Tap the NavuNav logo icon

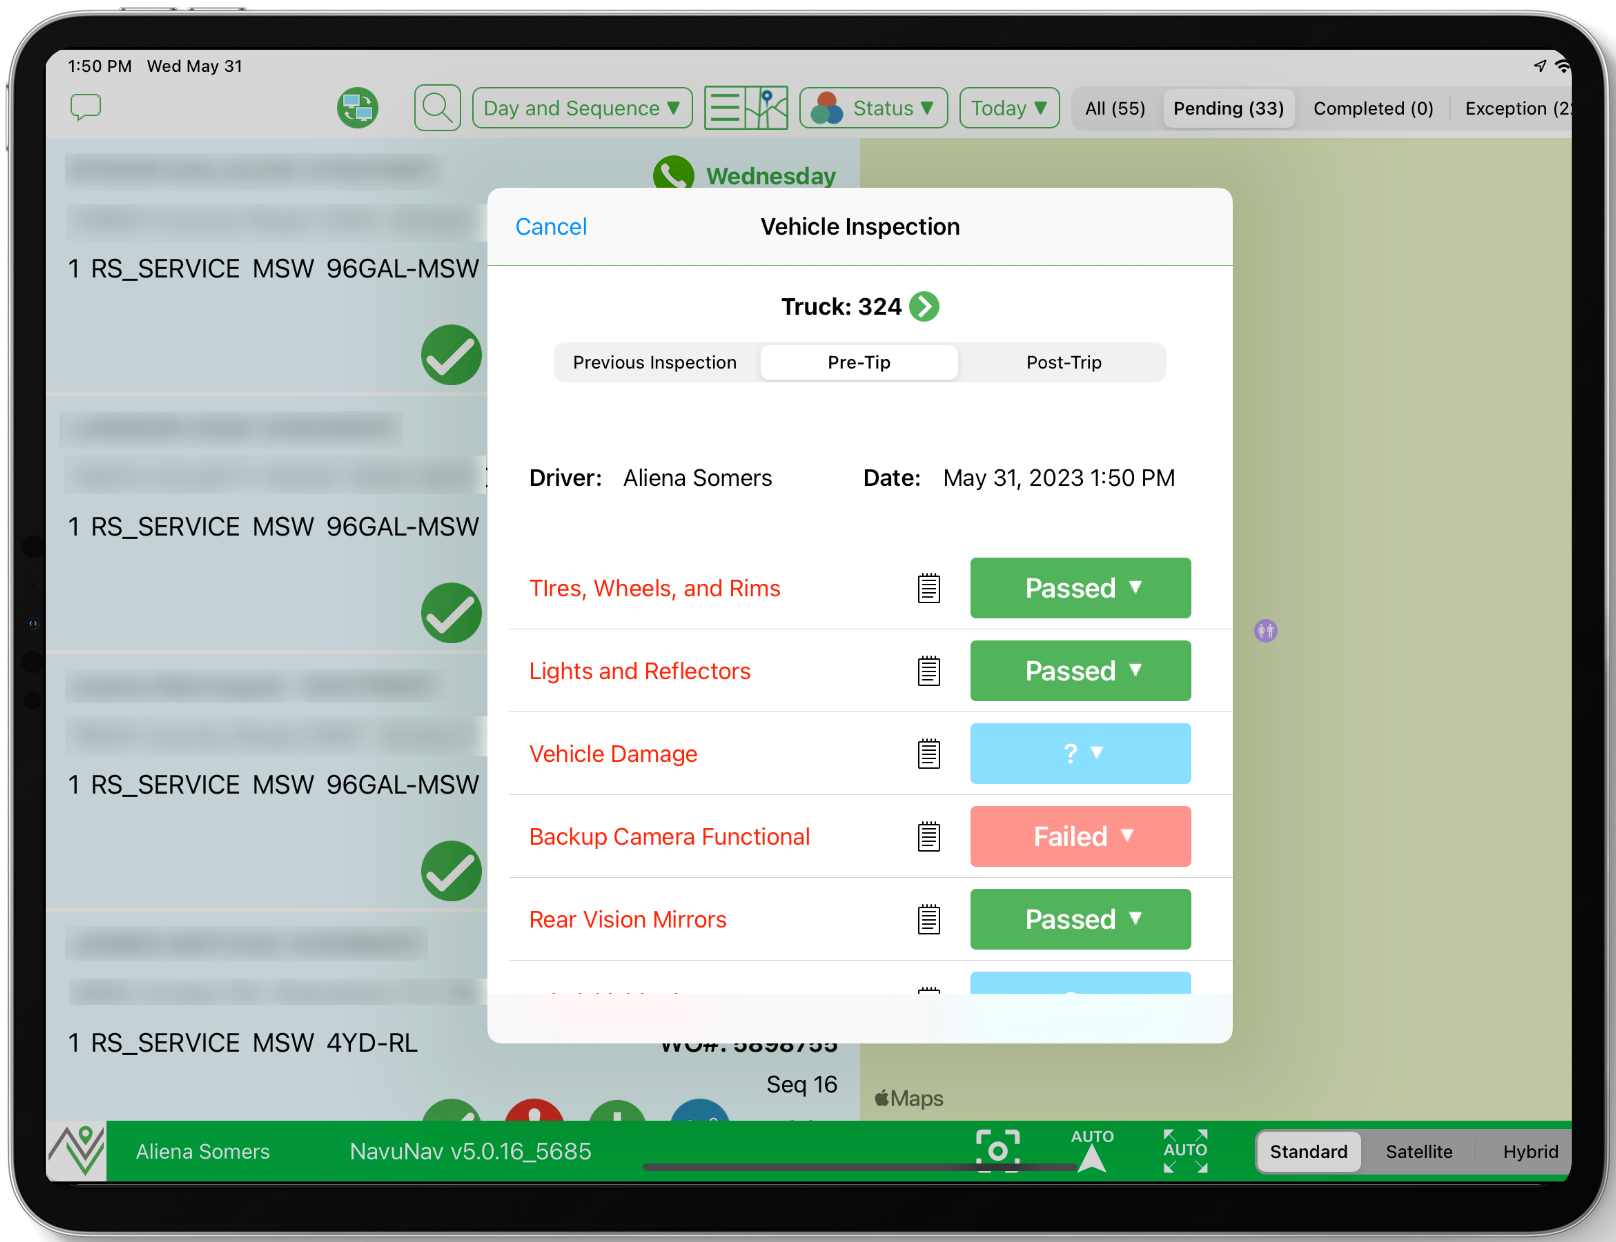(x=77, y=1151)
